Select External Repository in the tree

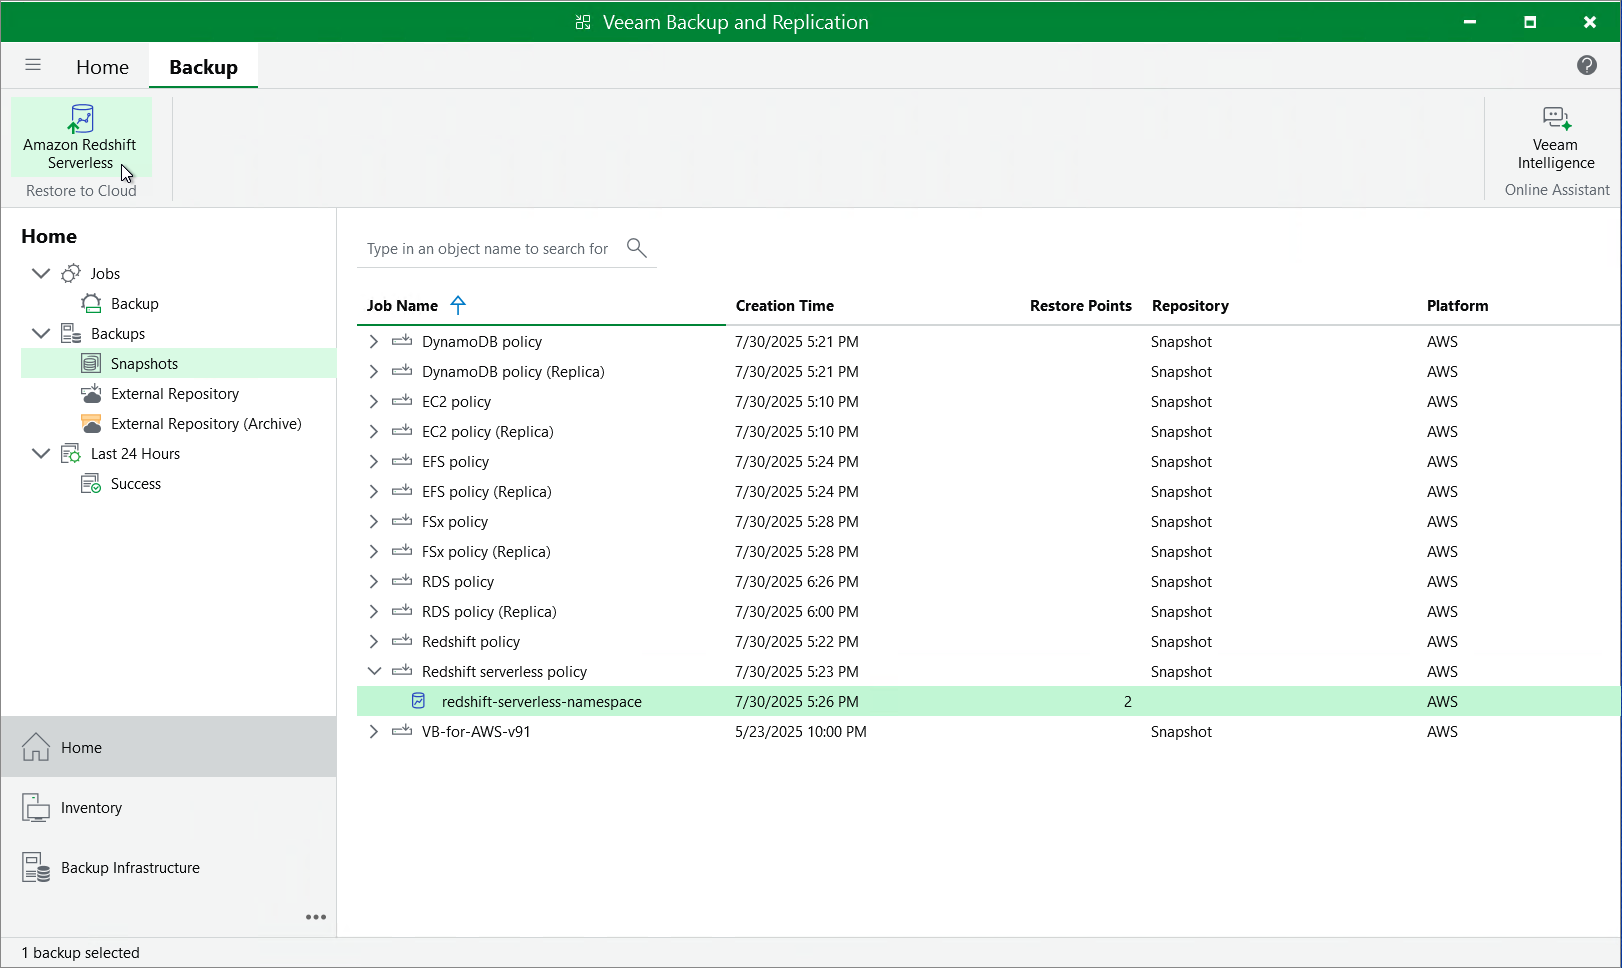click(174, 394)
